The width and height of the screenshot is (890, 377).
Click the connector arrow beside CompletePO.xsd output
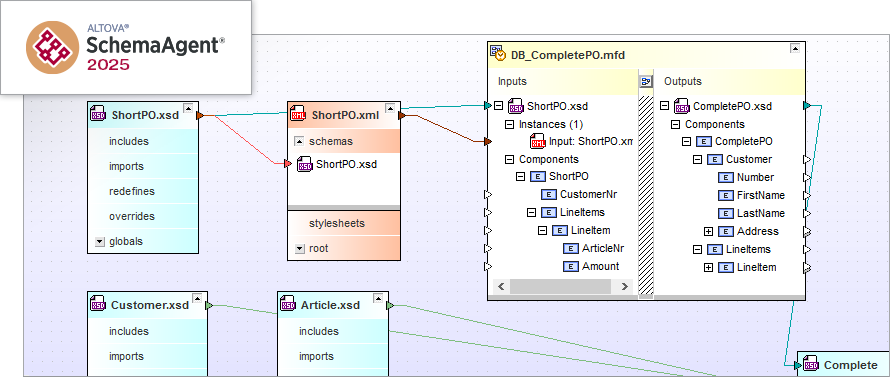808,106
